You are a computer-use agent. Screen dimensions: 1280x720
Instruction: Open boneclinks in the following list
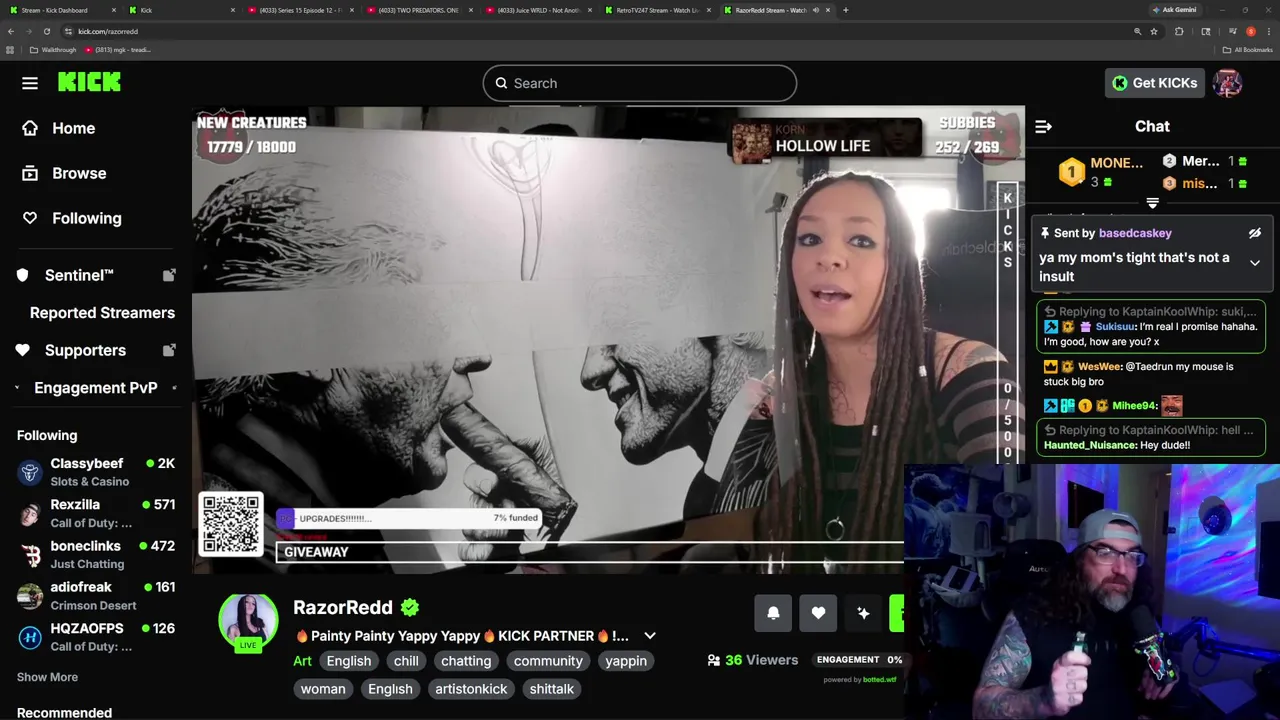tap(96, 554)
